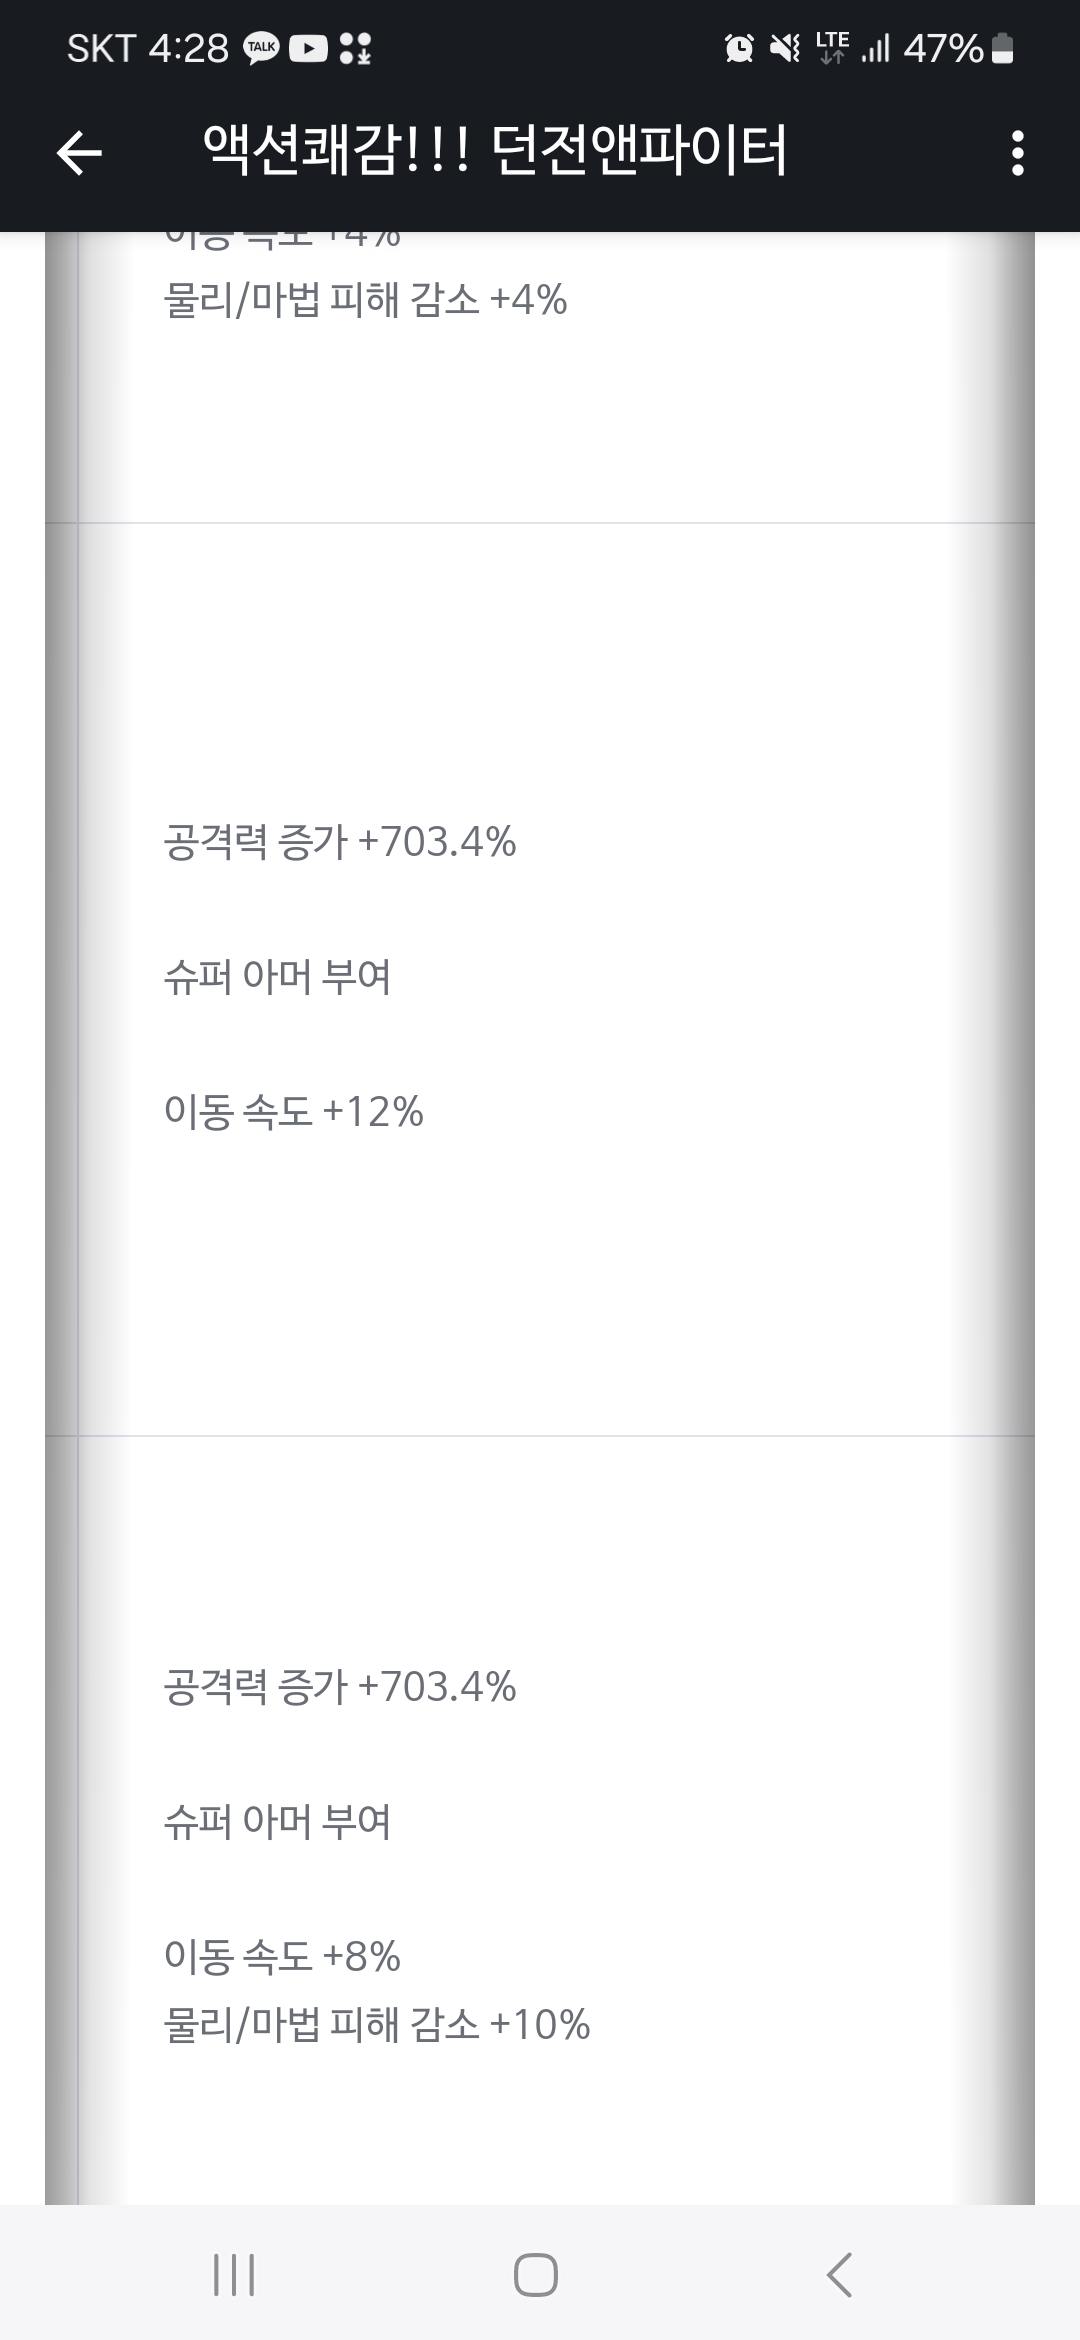
Task: Tap the SKT 4:28 clock display
Action: tap(148, 48)
